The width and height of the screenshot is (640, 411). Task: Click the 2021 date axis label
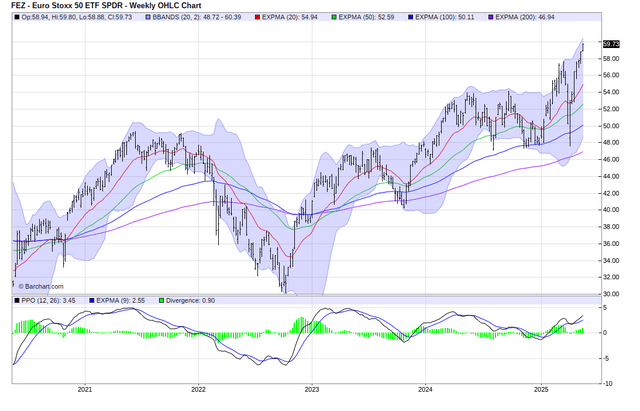85,390
